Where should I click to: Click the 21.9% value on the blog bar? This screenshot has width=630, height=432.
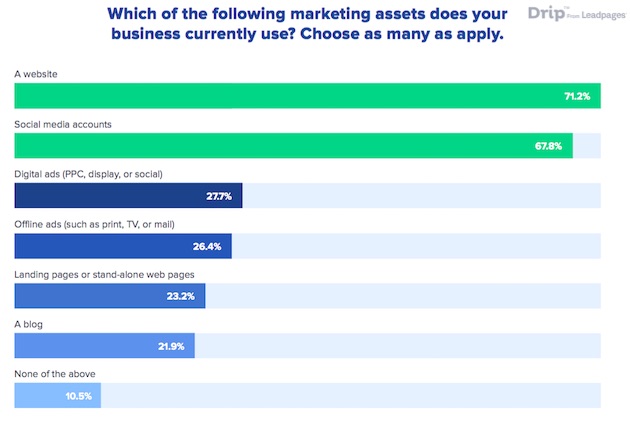pos(171,345)
